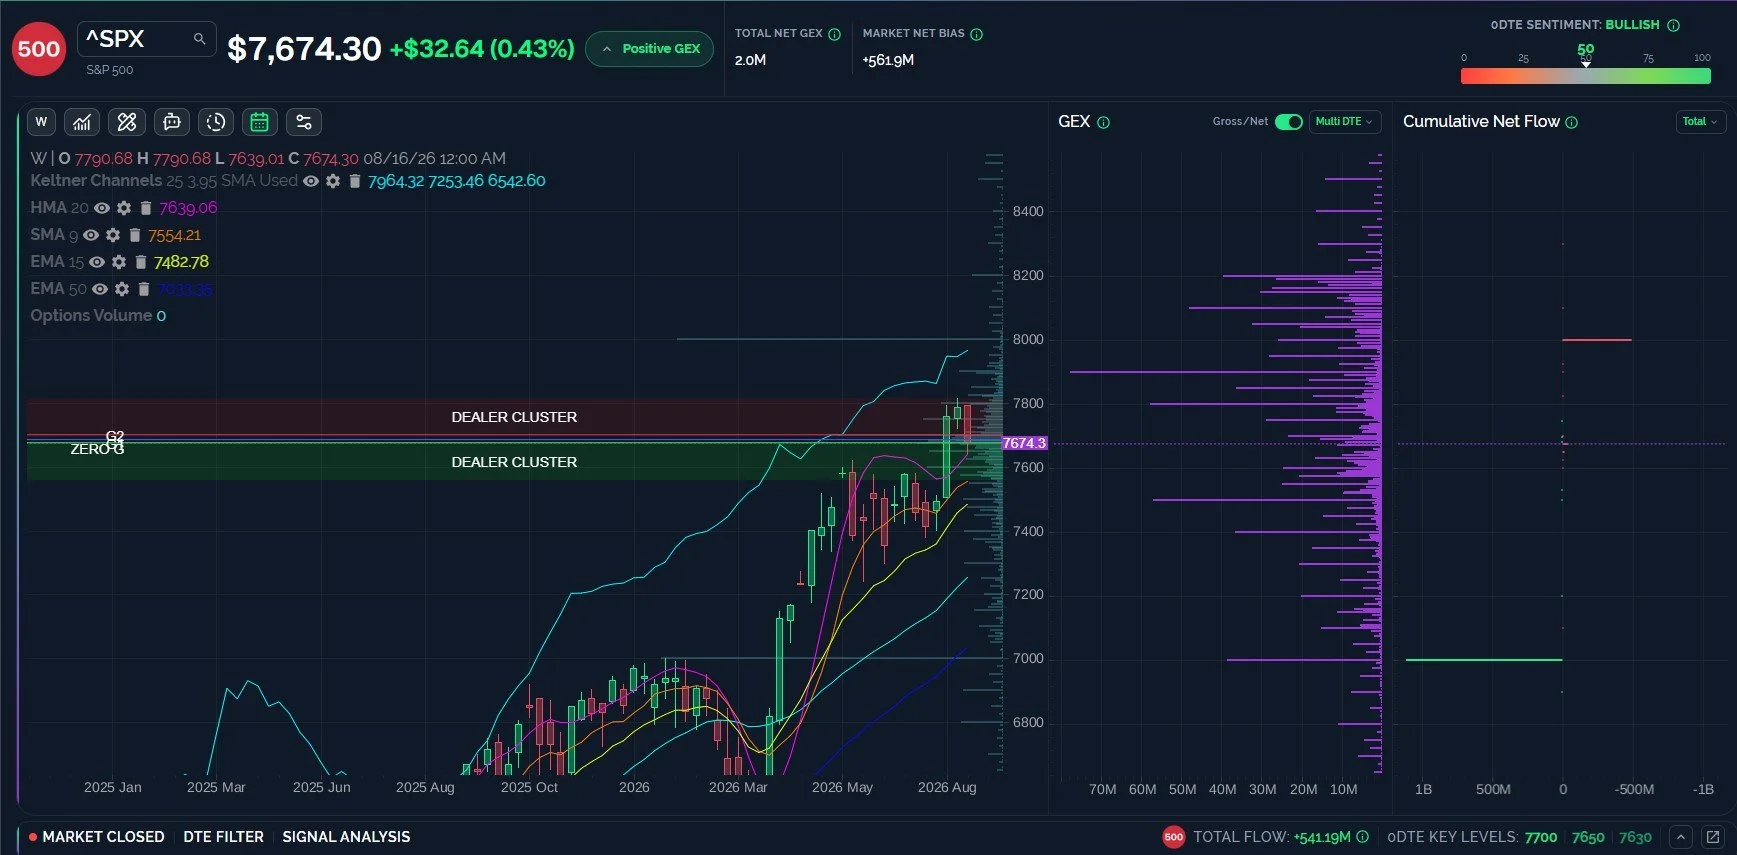Click the 7674.3 price label on axis
Screen dimensions: 1737x855
pos(1024,443)
